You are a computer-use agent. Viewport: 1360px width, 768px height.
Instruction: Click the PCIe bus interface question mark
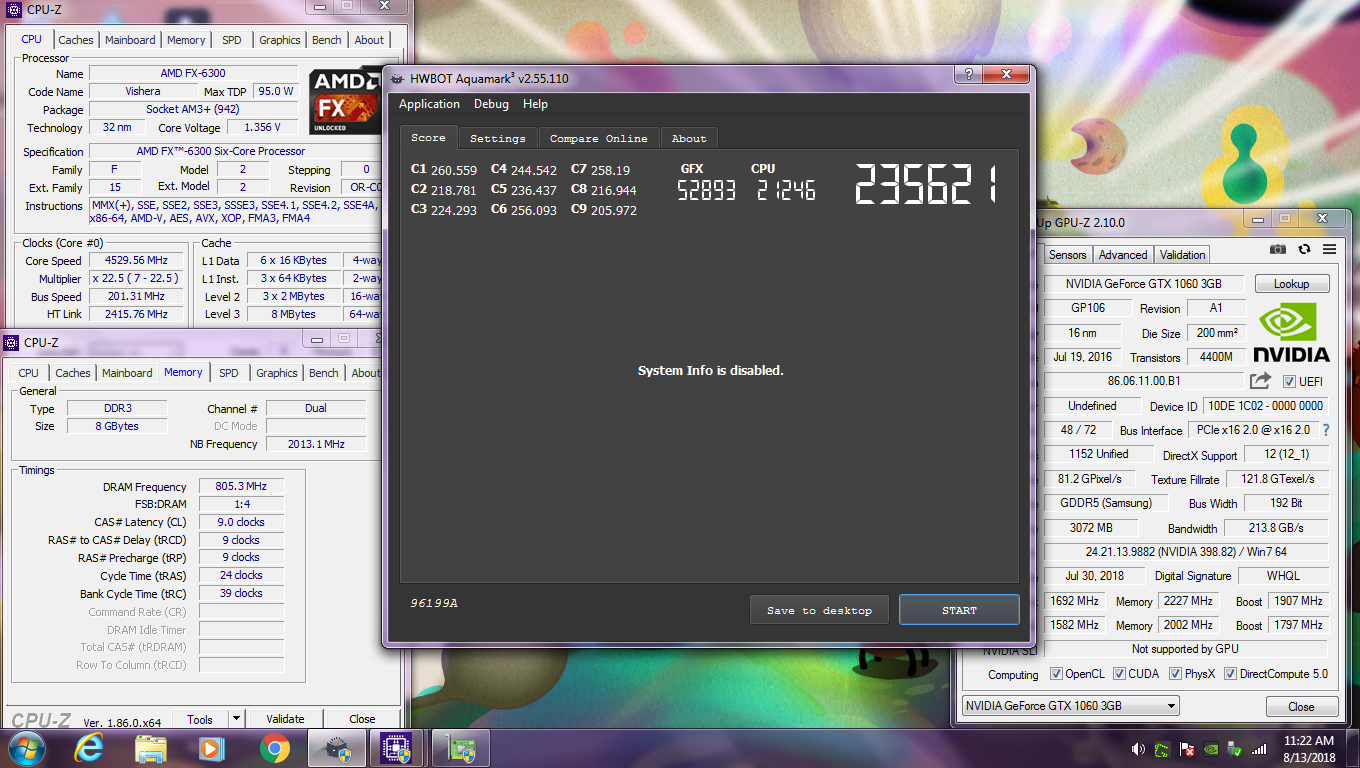tap(1326, 430)
